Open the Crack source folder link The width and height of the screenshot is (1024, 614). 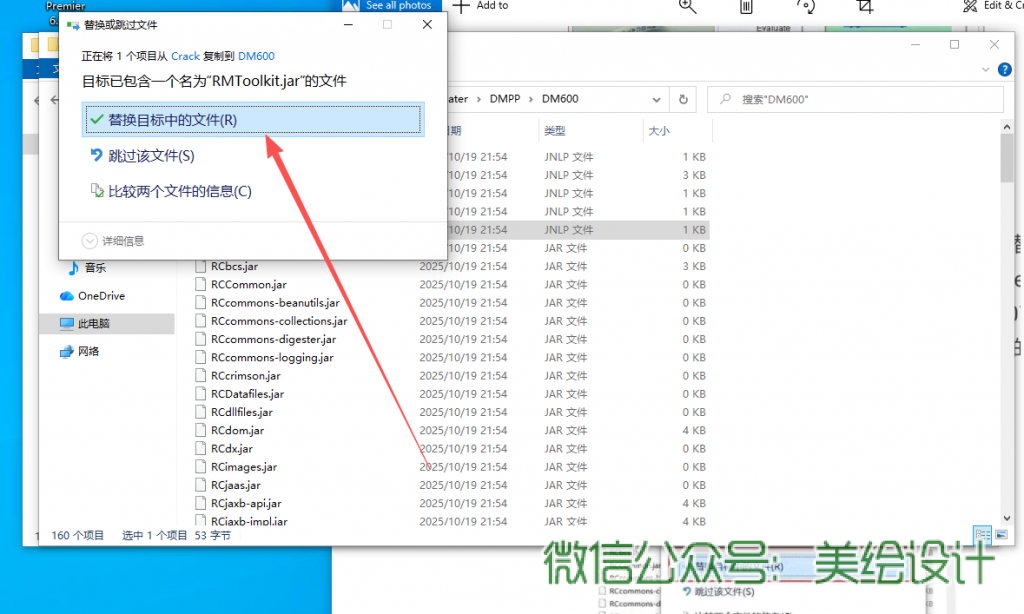[x=185, y=56]
